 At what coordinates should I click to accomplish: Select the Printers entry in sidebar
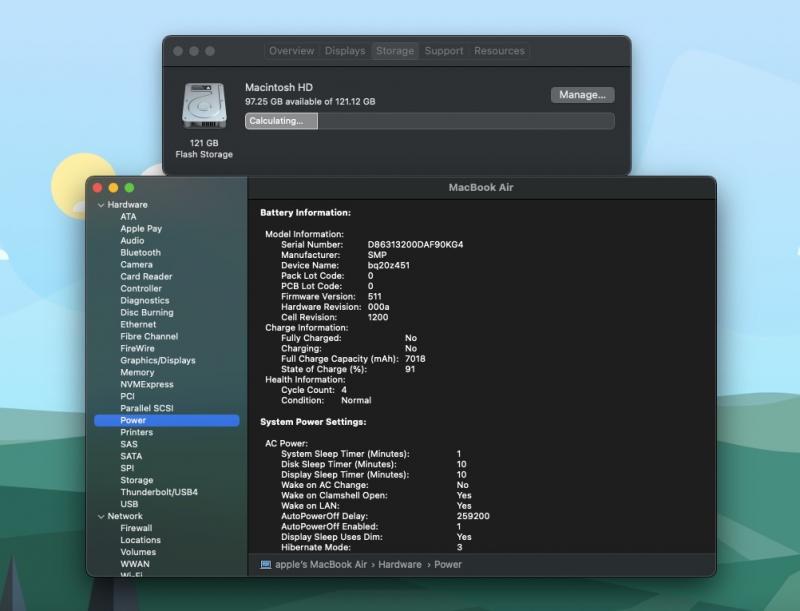coord(137,433)
